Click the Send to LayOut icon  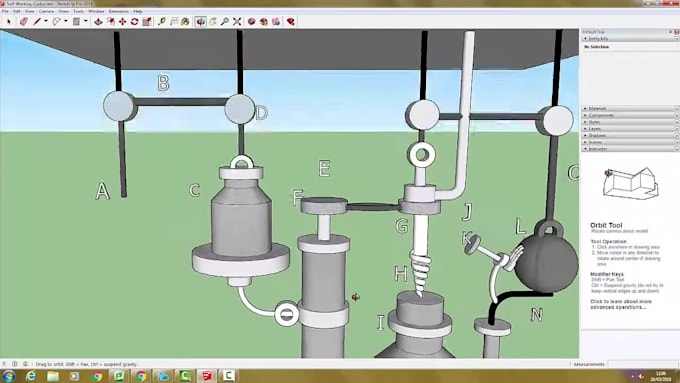coord(276,21)
